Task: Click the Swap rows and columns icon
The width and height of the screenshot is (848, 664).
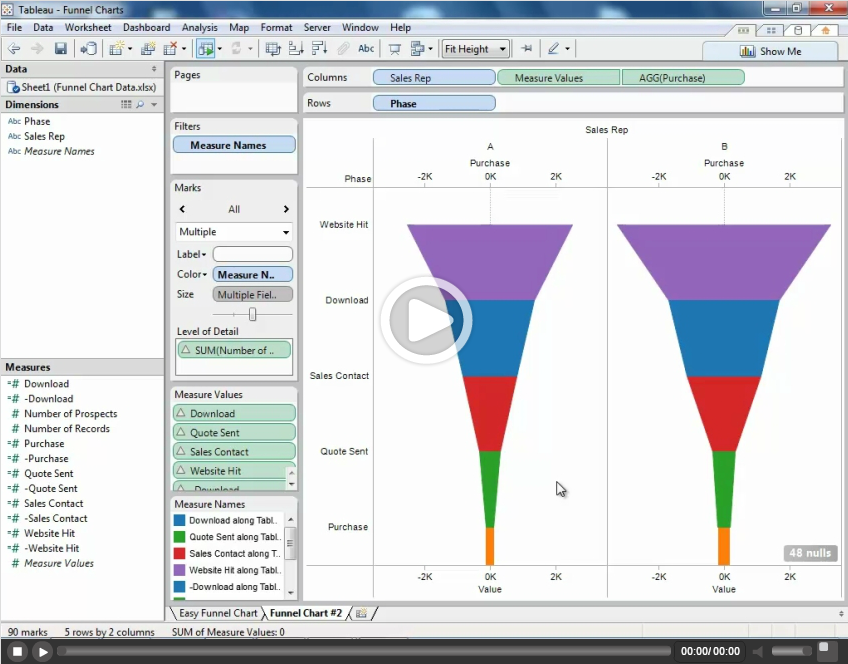Action: point(273,48)
